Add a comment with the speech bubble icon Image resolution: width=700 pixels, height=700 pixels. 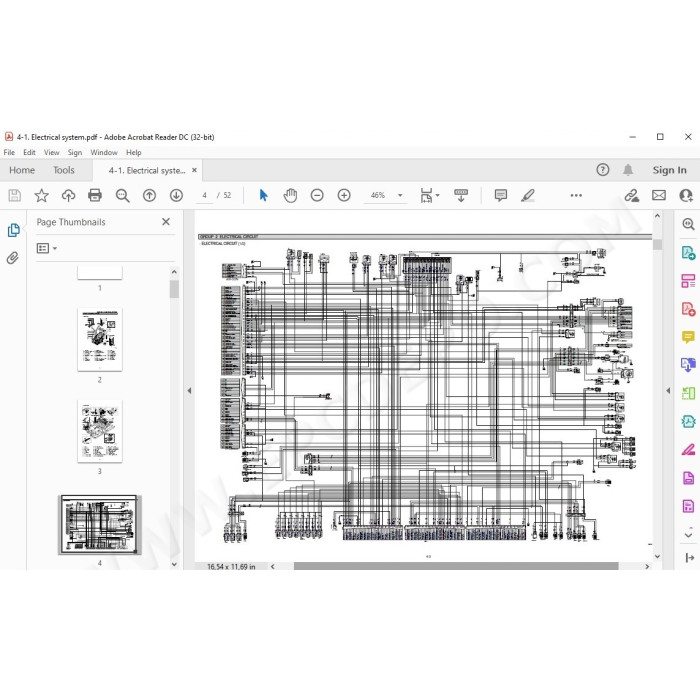(x=501, y=196)
